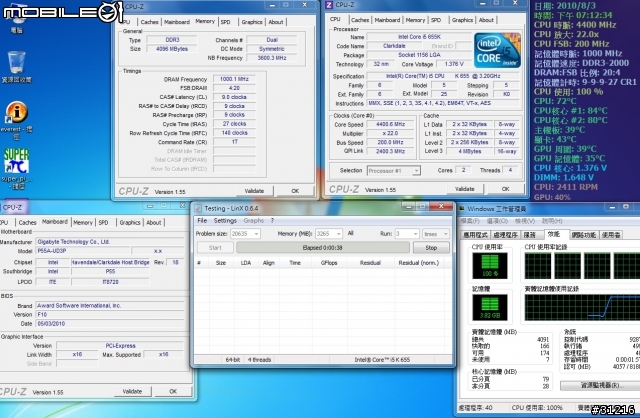Open Memory tab in mainboard CPU-Z window
Image resolution: width=640 pixels, height=418 pixels.
pyautogui.click(x=83, y=222)
